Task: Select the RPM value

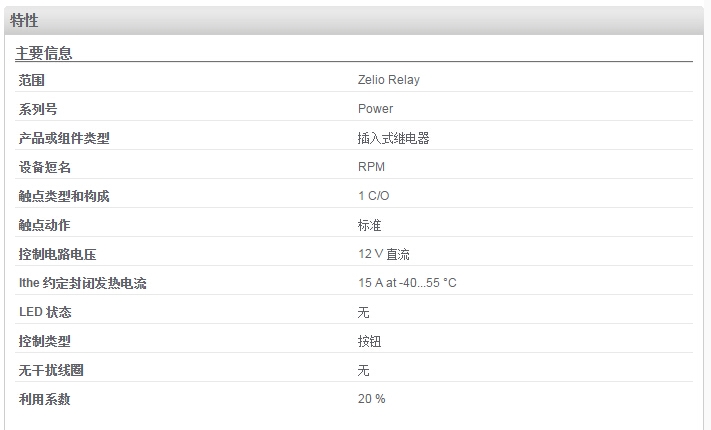Action: pyautogui.click(x=371, y=167)
